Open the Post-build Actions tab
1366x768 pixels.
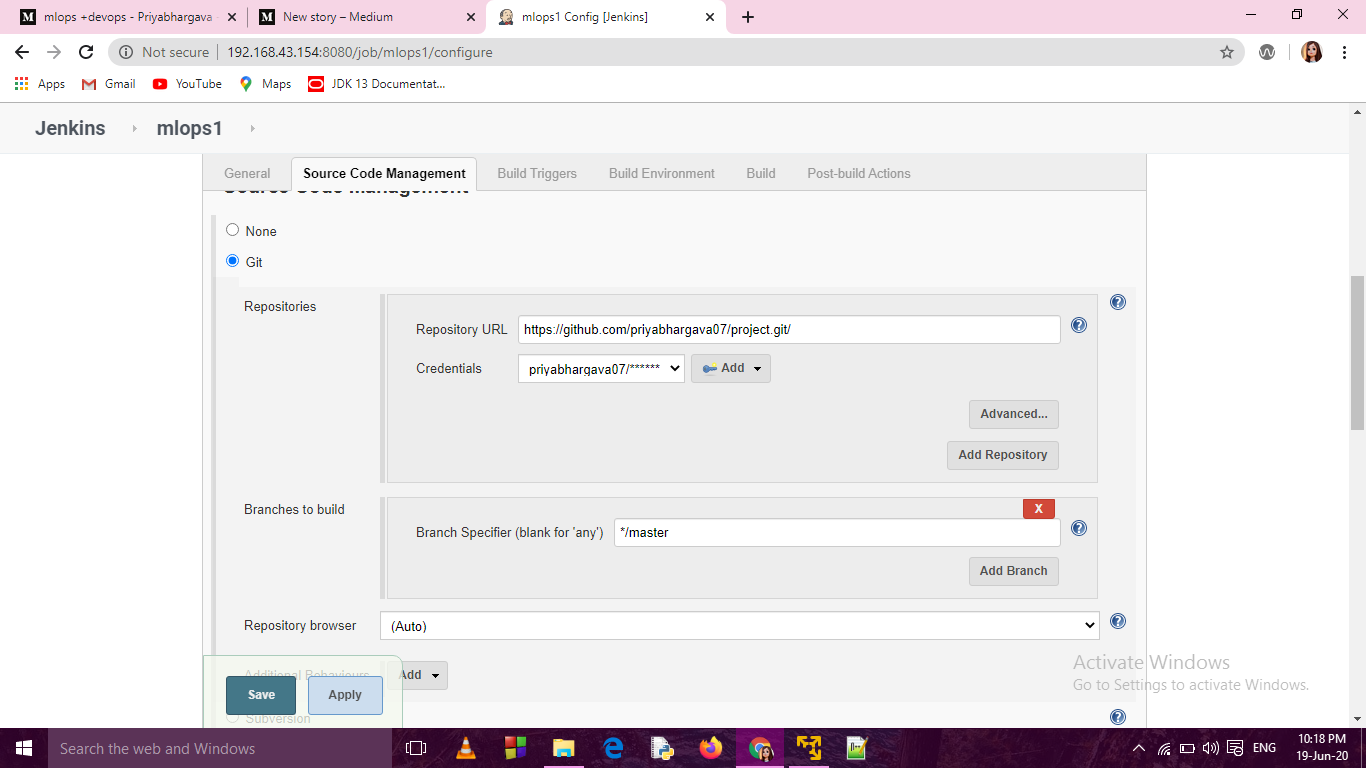click(x=858, y=173)
